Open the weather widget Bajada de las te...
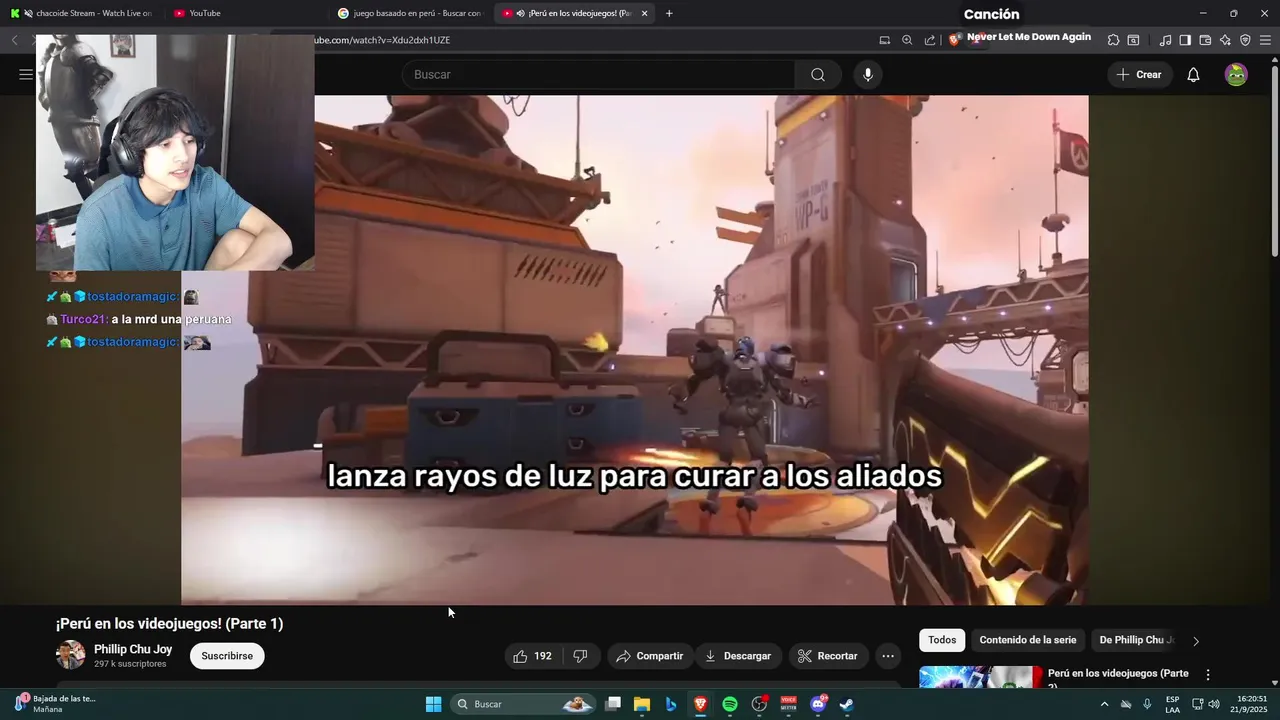 54,704
